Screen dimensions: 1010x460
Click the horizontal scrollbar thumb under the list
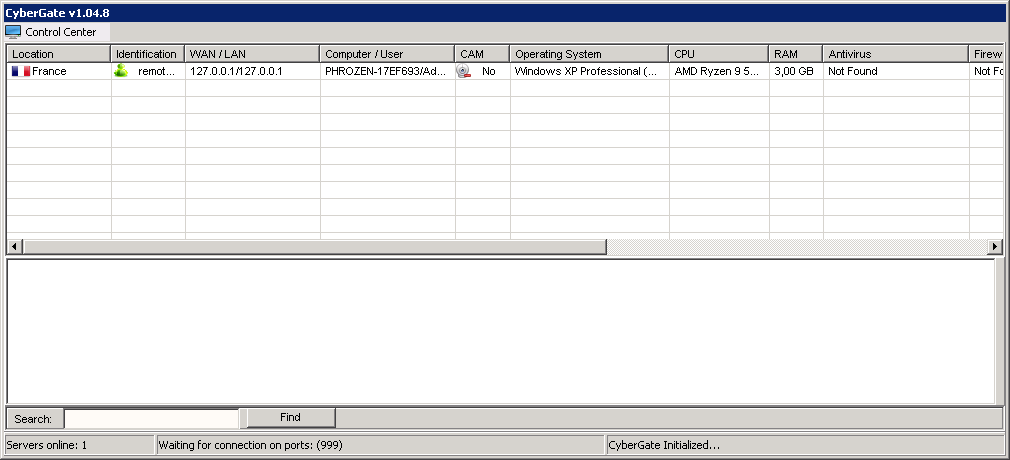click(x=314, y=247)
